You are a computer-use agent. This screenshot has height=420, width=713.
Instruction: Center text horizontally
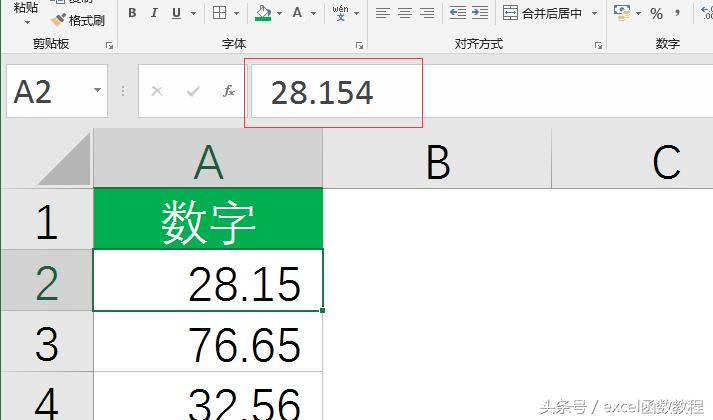[x=405, y=13]
